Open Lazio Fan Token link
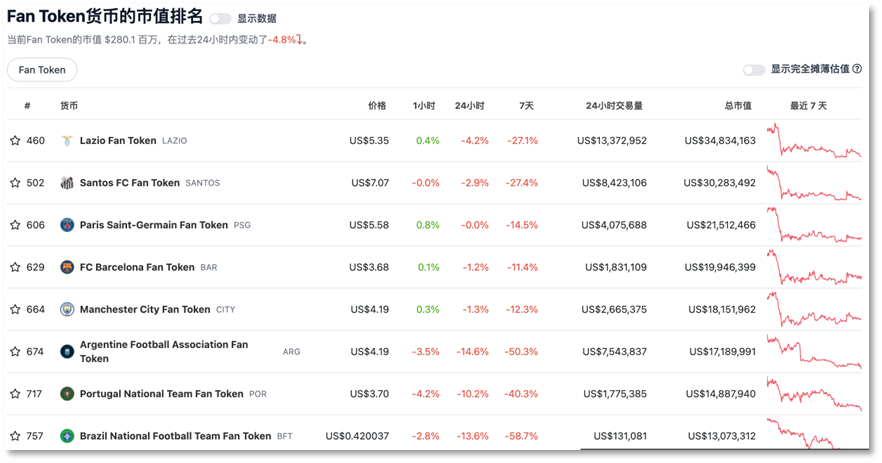 point(118,141)
